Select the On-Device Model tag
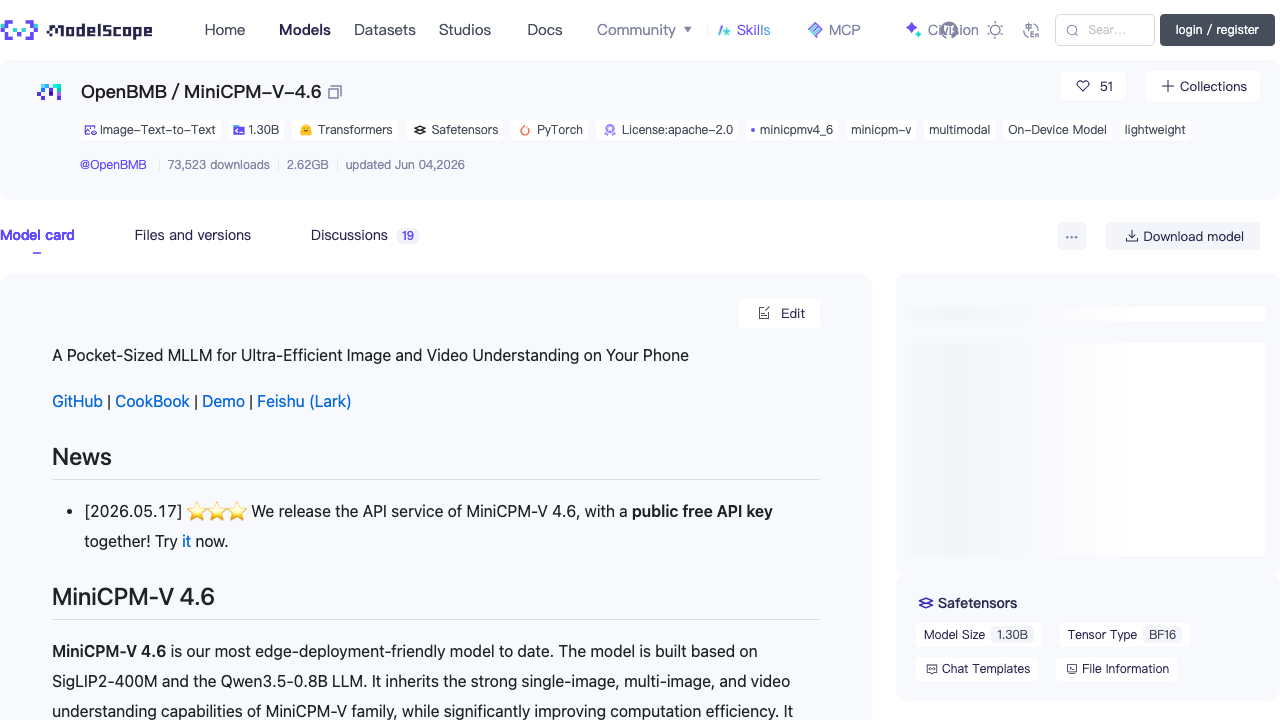 [x=1057, y=130]
